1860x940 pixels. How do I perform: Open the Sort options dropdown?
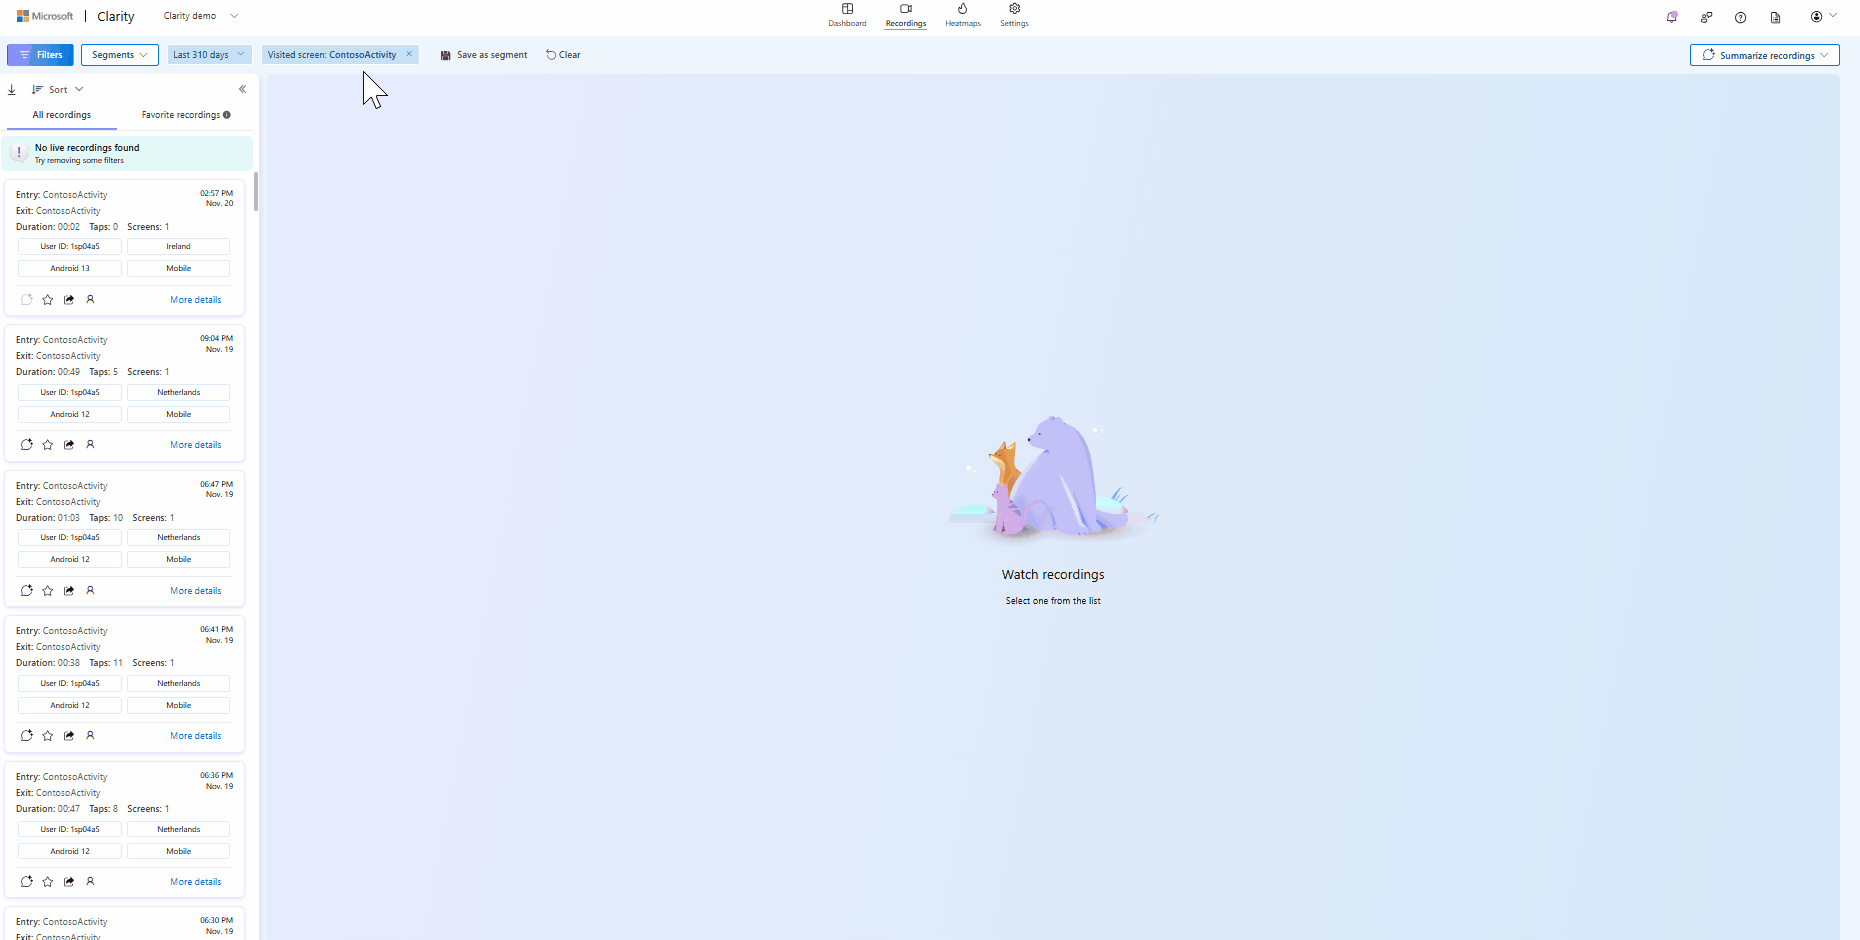point(58,89)
